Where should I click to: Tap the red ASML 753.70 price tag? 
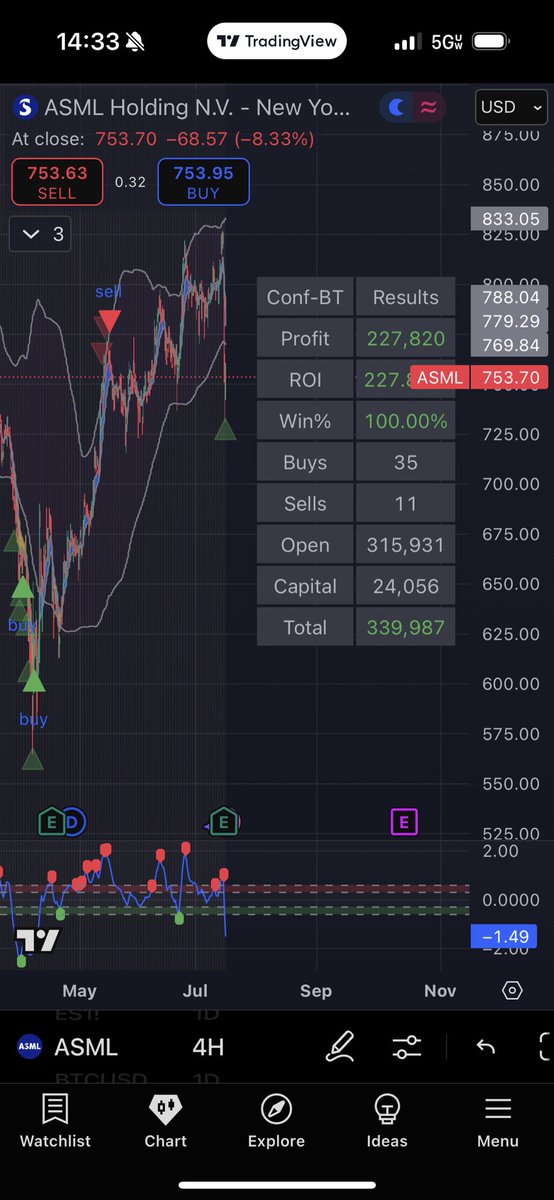point(479,377)
